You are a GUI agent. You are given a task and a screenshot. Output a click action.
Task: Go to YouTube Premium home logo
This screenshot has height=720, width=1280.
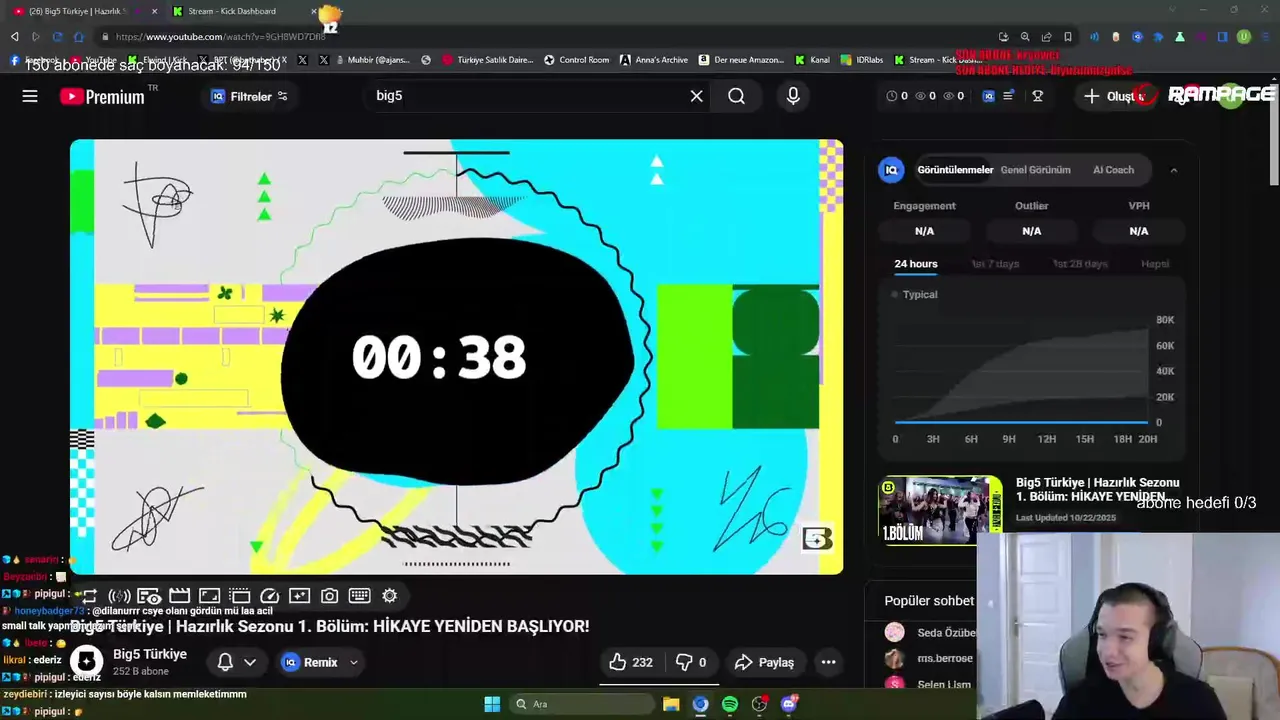[x=102, y=97]
